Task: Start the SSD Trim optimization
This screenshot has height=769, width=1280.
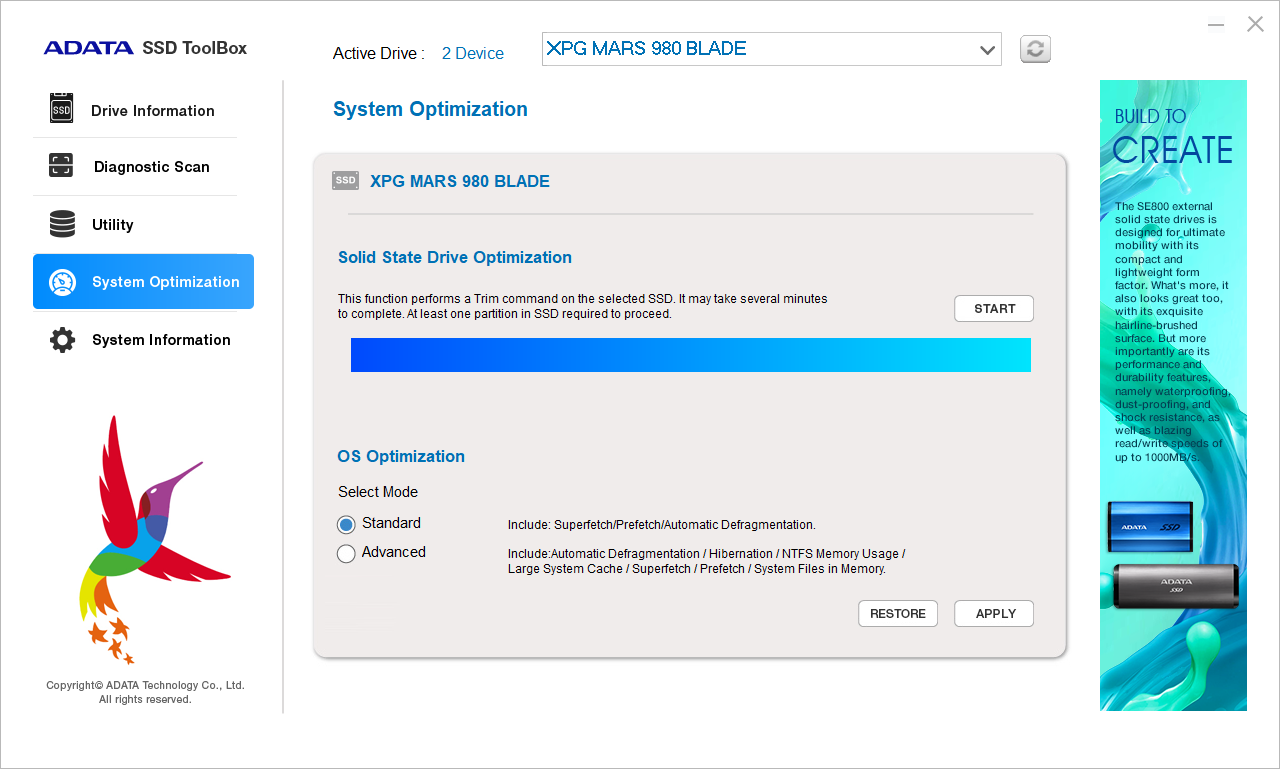Action: (994, 309)
